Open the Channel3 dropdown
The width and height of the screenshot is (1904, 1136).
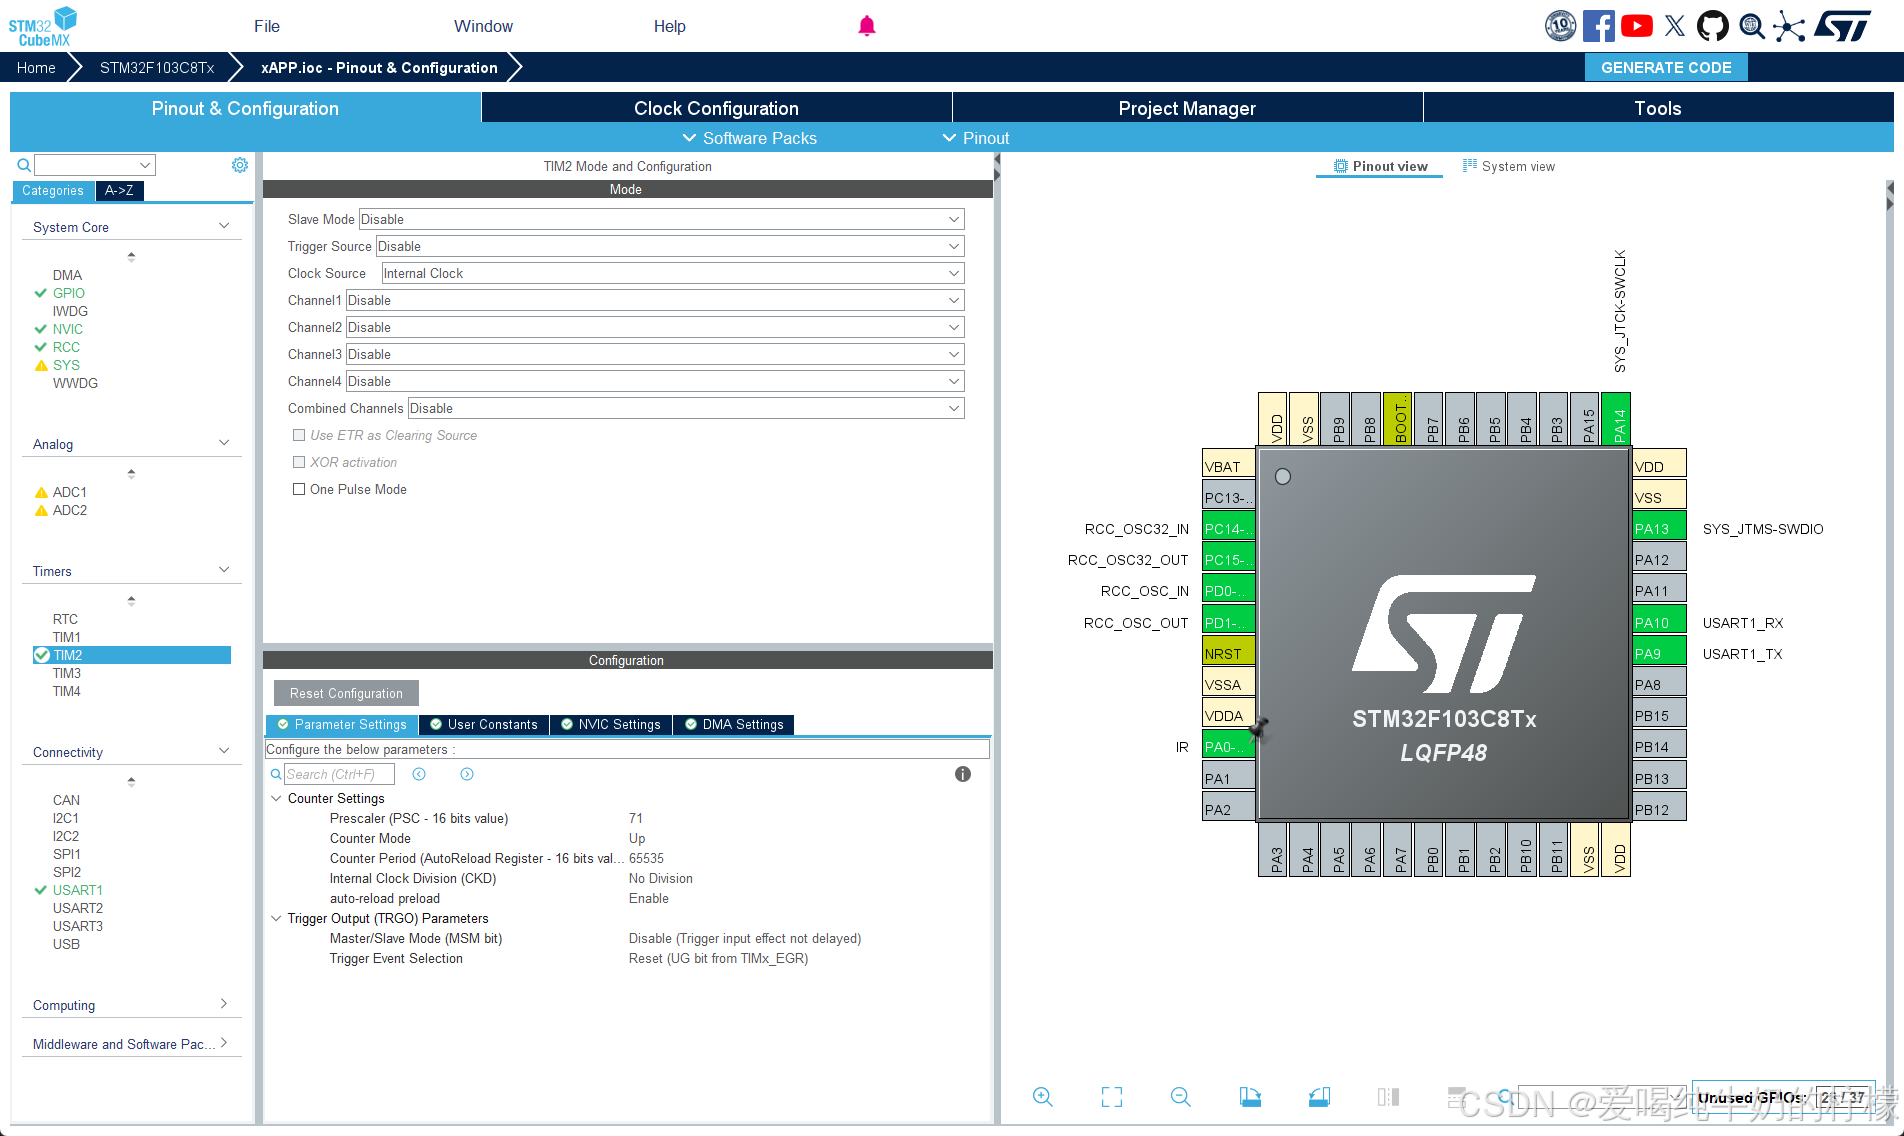pyautogui.click(x=655, y=354)
